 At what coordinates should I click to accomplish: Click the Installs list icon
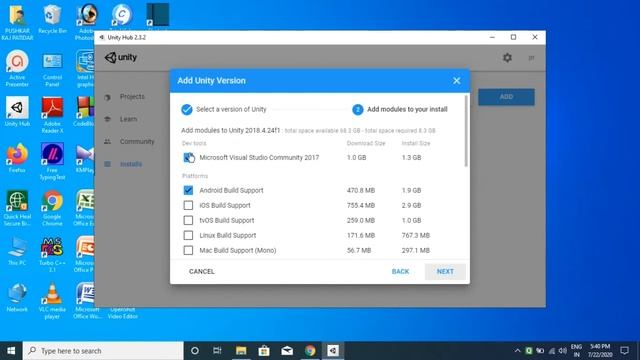coord(107,164)
